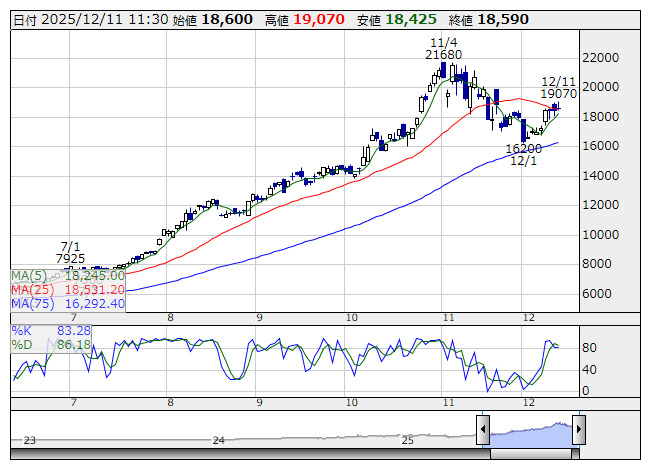Image resolution: width=653 pixels, height=470 pixels.
Task: Click year 23 marker in overview chart
Action: pyautogui.click(x=30, y=440)
